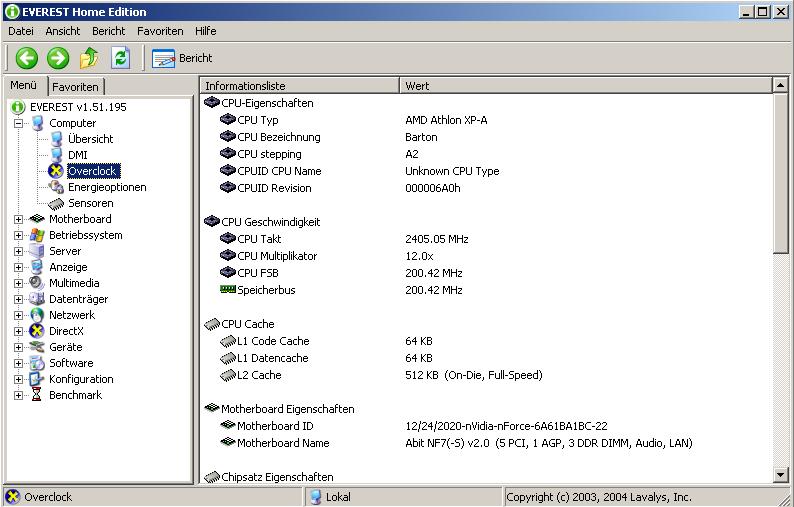Refresh the page with the toolbar refresh icon
The height and width of the screenshot is (507, 794).
pyautogui.click(x=121, y=58)
